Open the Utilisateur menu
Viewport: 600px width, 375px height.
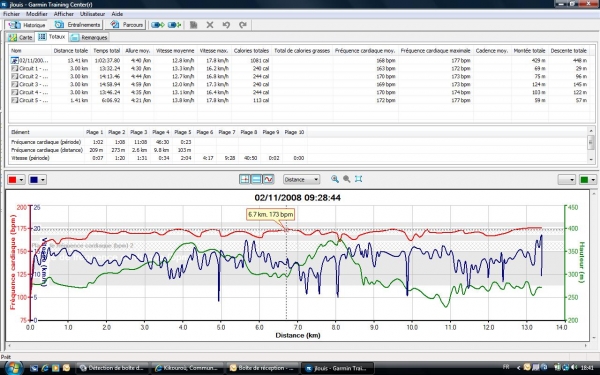[92, 14]
